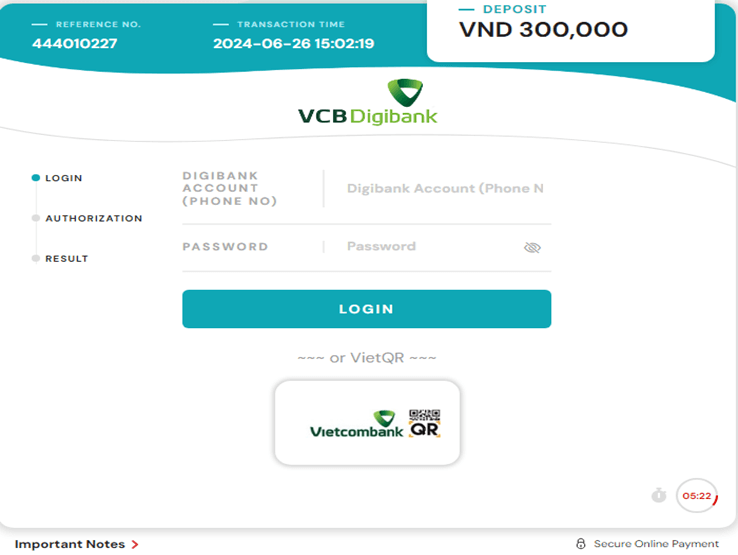Click the stopwatch icon near the timer
738x555 pixels.
click(x=659, y=495)
